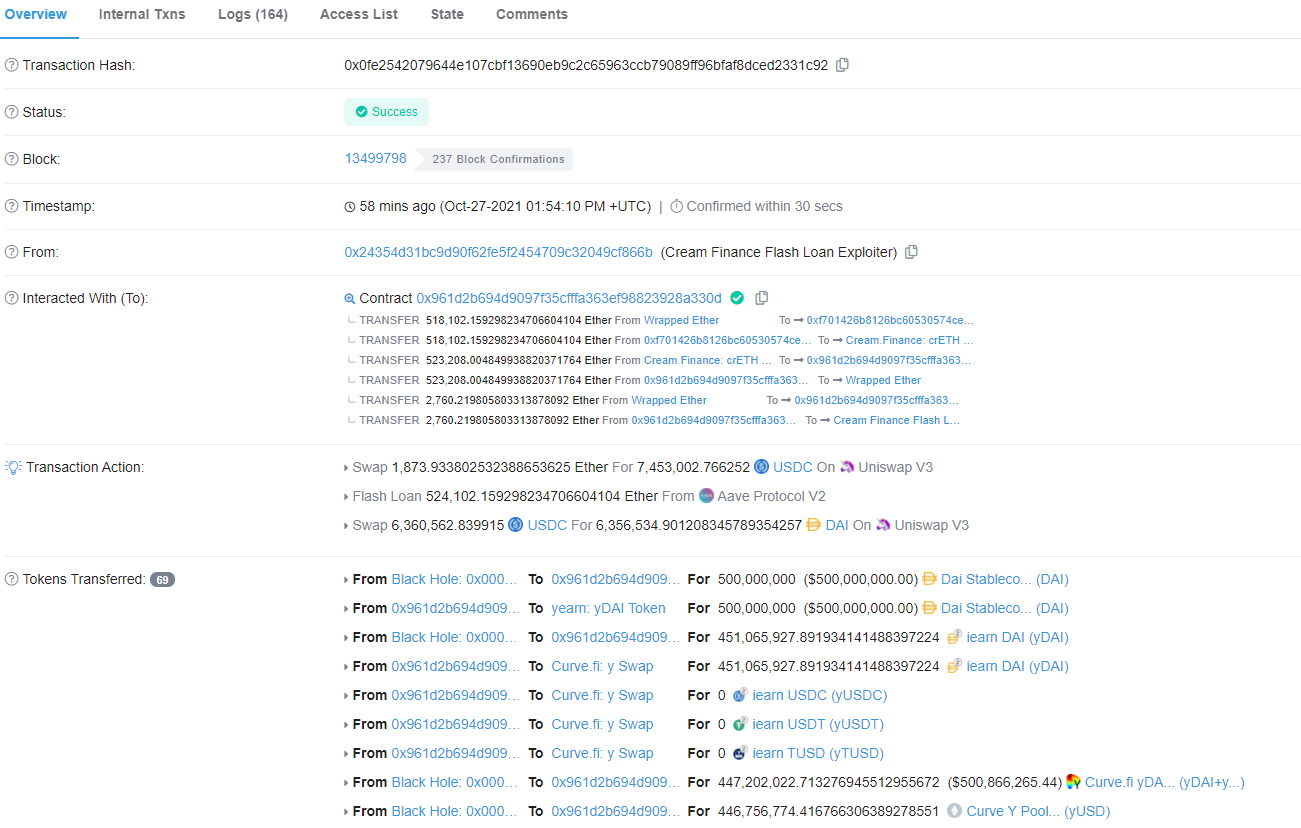Viewport: 1301px width, 828px height.
Task: Click the USDC icon in the 1,873 Ether swap row
Action: pyautogui.click(x=761, y=467)
